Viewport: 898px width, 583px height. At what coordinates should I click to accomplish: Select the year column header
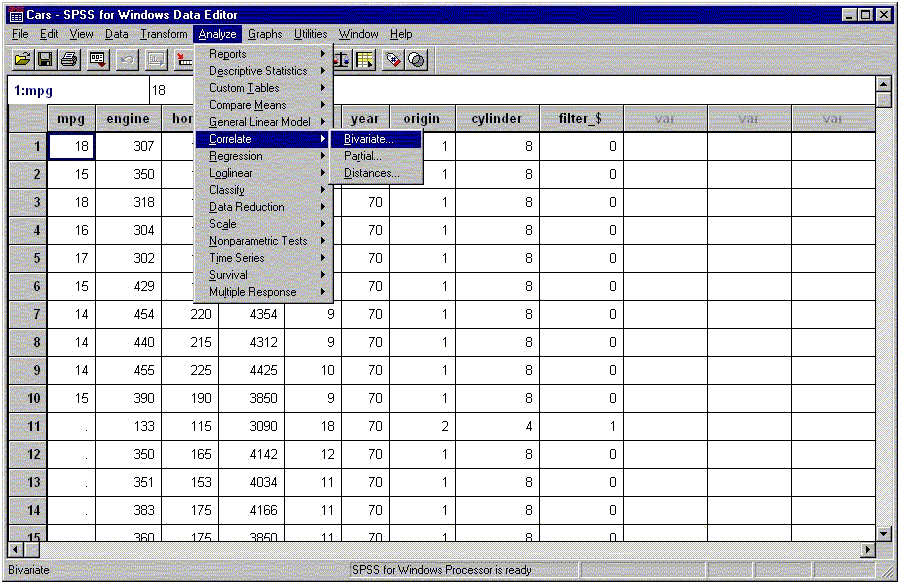click(x=365, y=119)
